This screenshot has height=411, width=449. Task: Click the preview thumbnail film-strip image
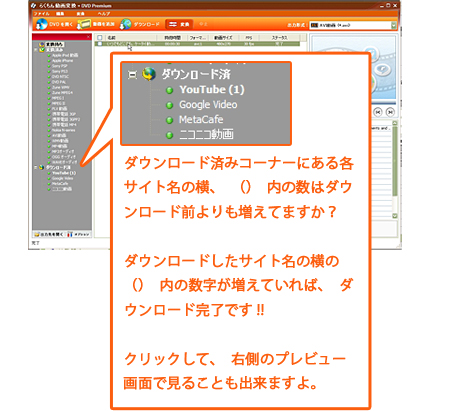(x=384, y=68)
